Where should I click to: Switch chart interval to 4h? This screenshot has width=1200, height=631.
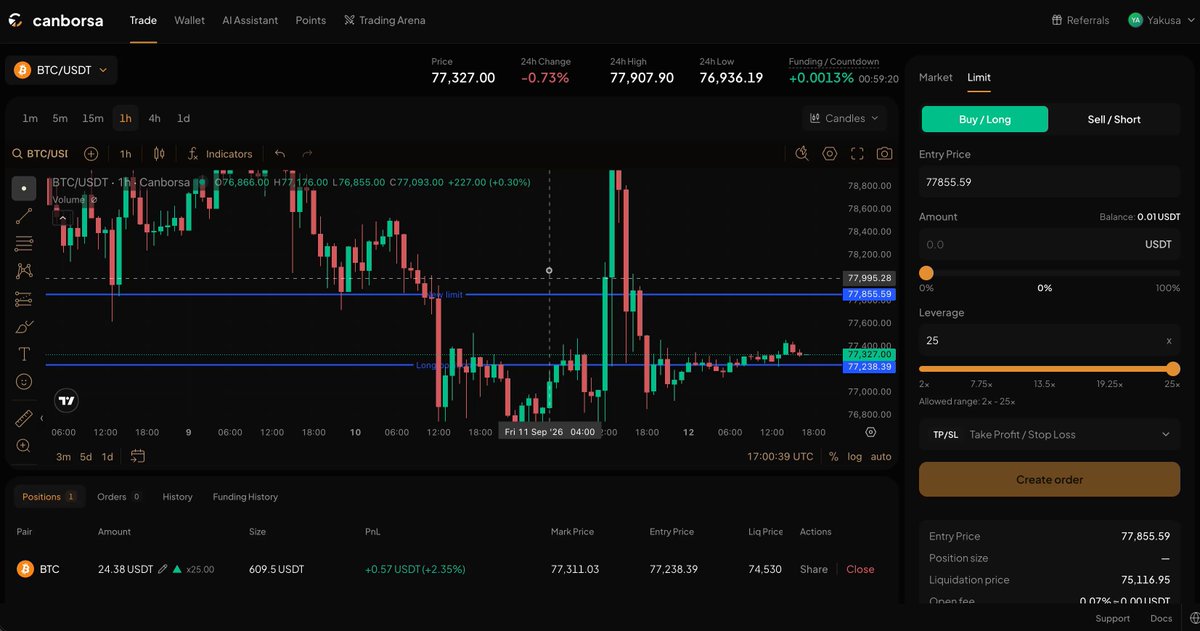click(155, 118)
